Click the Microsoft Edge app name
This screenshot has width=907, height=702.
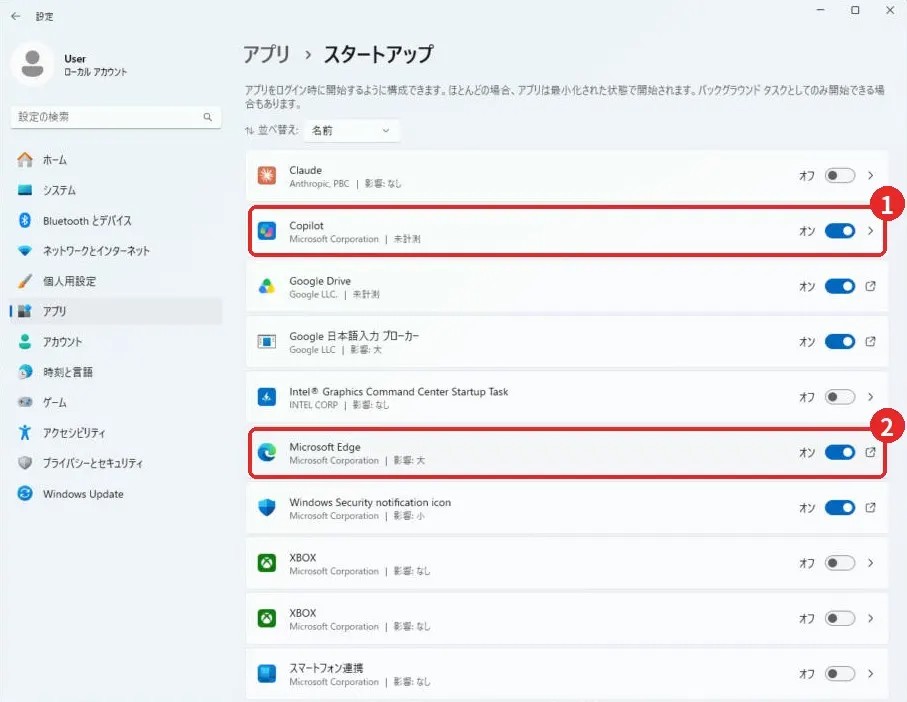(x=325, y=447)
